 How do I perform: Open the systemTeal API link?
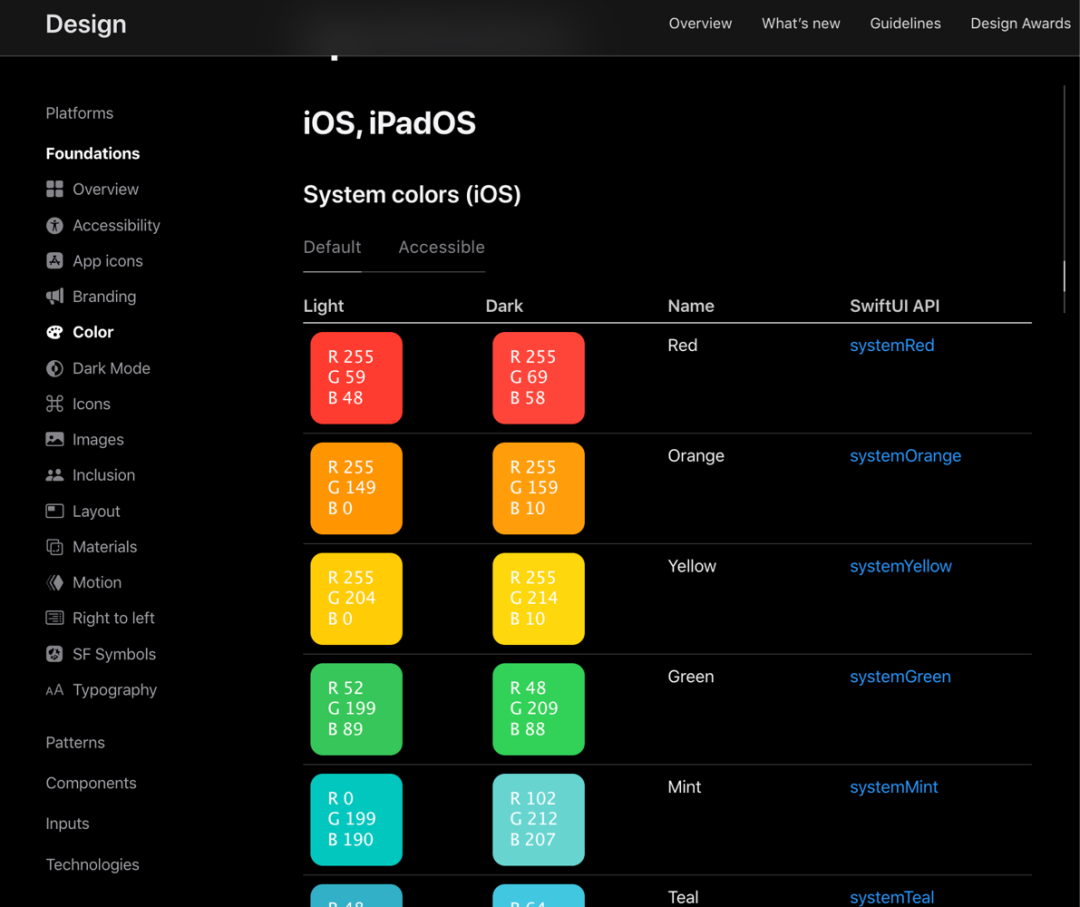(892, 897)
